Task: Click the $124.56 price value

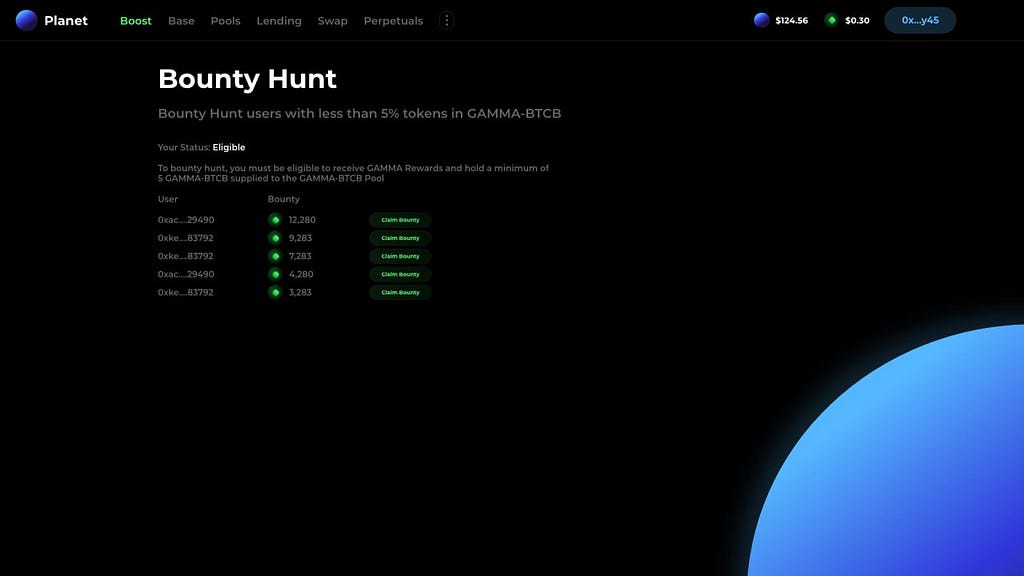Action: click(792, 21)
